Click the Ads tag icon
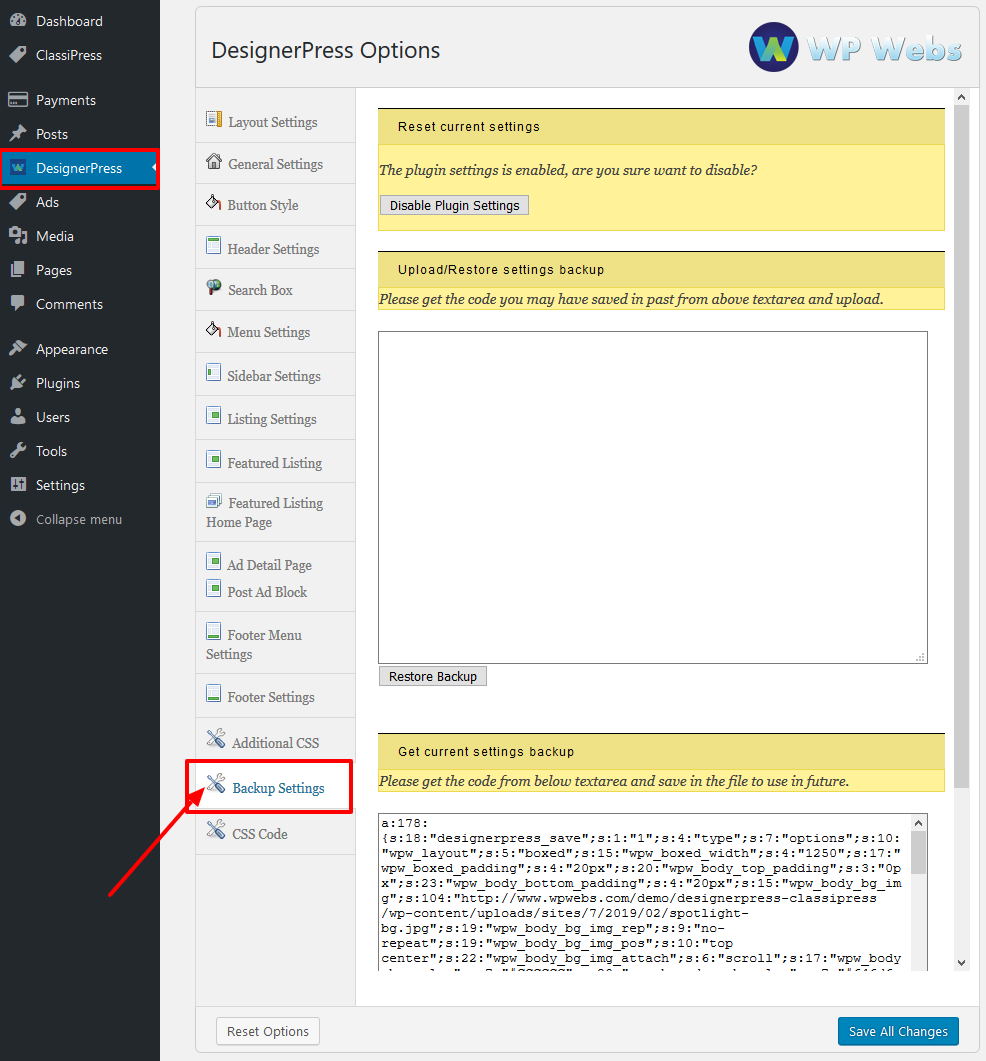The height and width of the screenshot is (1061, 986). (x=18, y=202)
